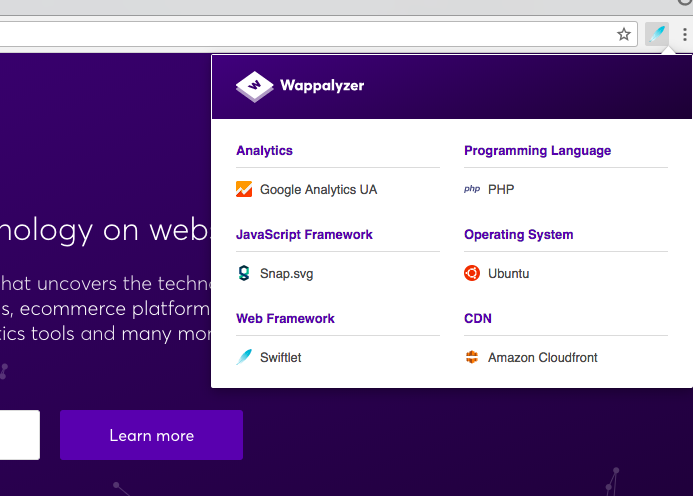Select the Amazon Cloudfront entry

(542, 357)
